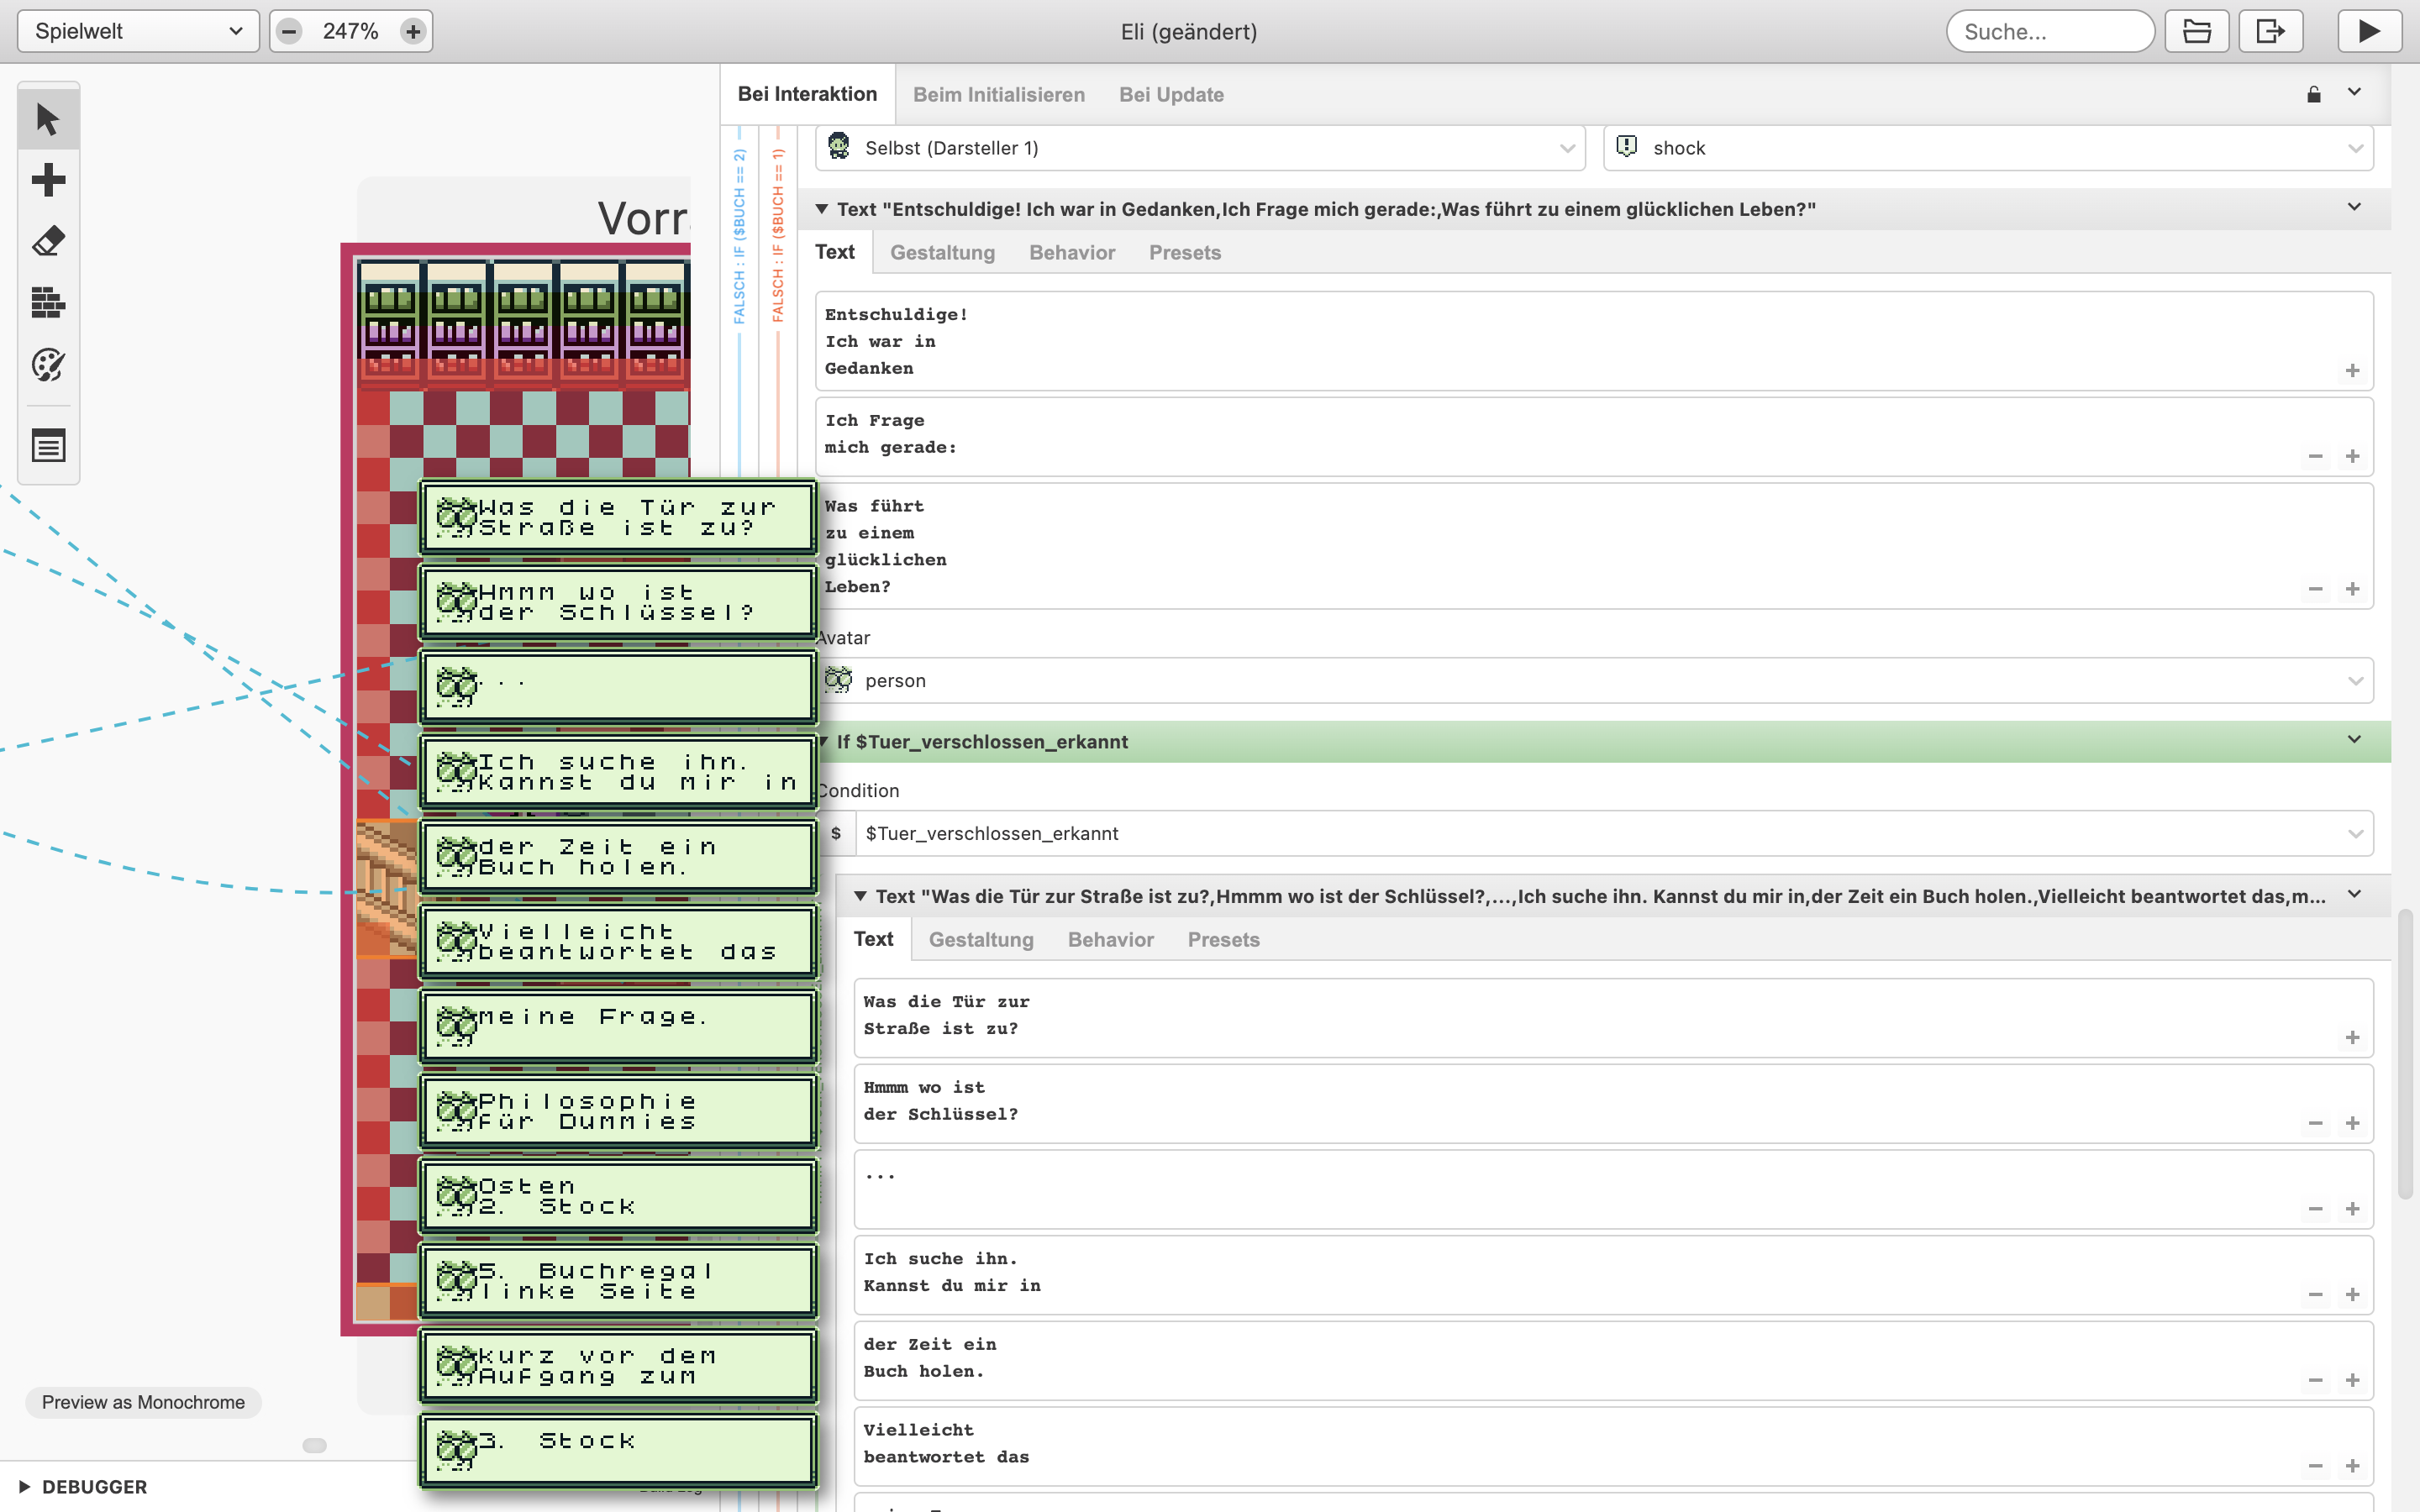Open options chevron of "Entschuldige!" Text event
The width and height of the screenshot is (2420, 1512).
click(x=2354, y=207)
